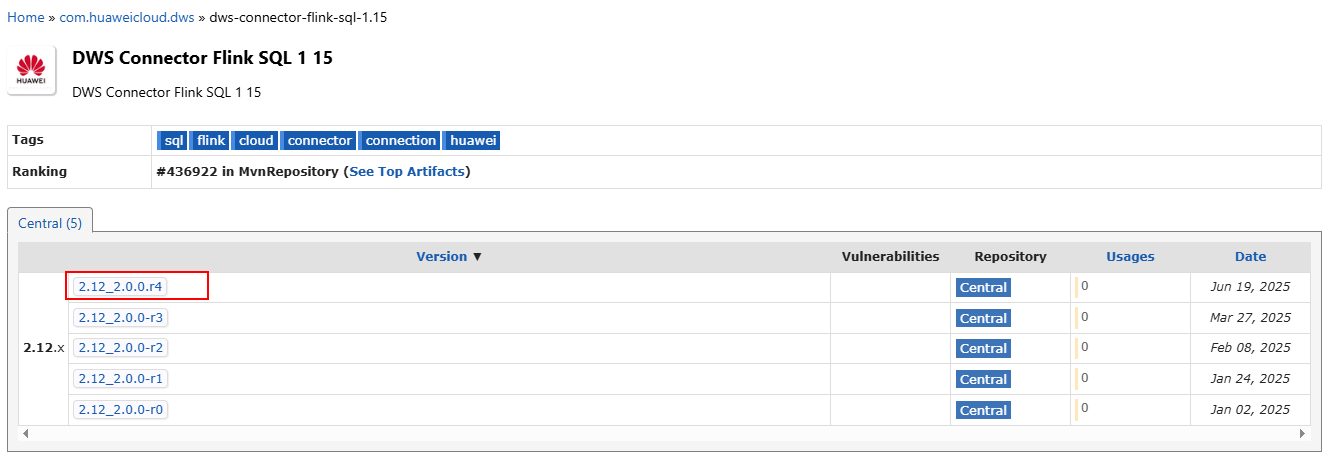The image size is (1325, 458).
Task: Select the connection tag
Action: pyautogui.click(x=401, y=141)
